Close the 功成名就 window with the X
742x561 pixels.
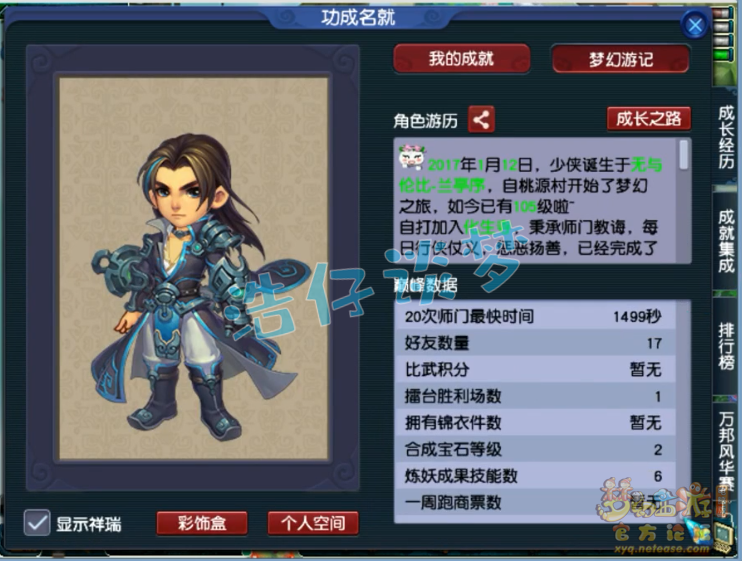click(x=694, y=25)
